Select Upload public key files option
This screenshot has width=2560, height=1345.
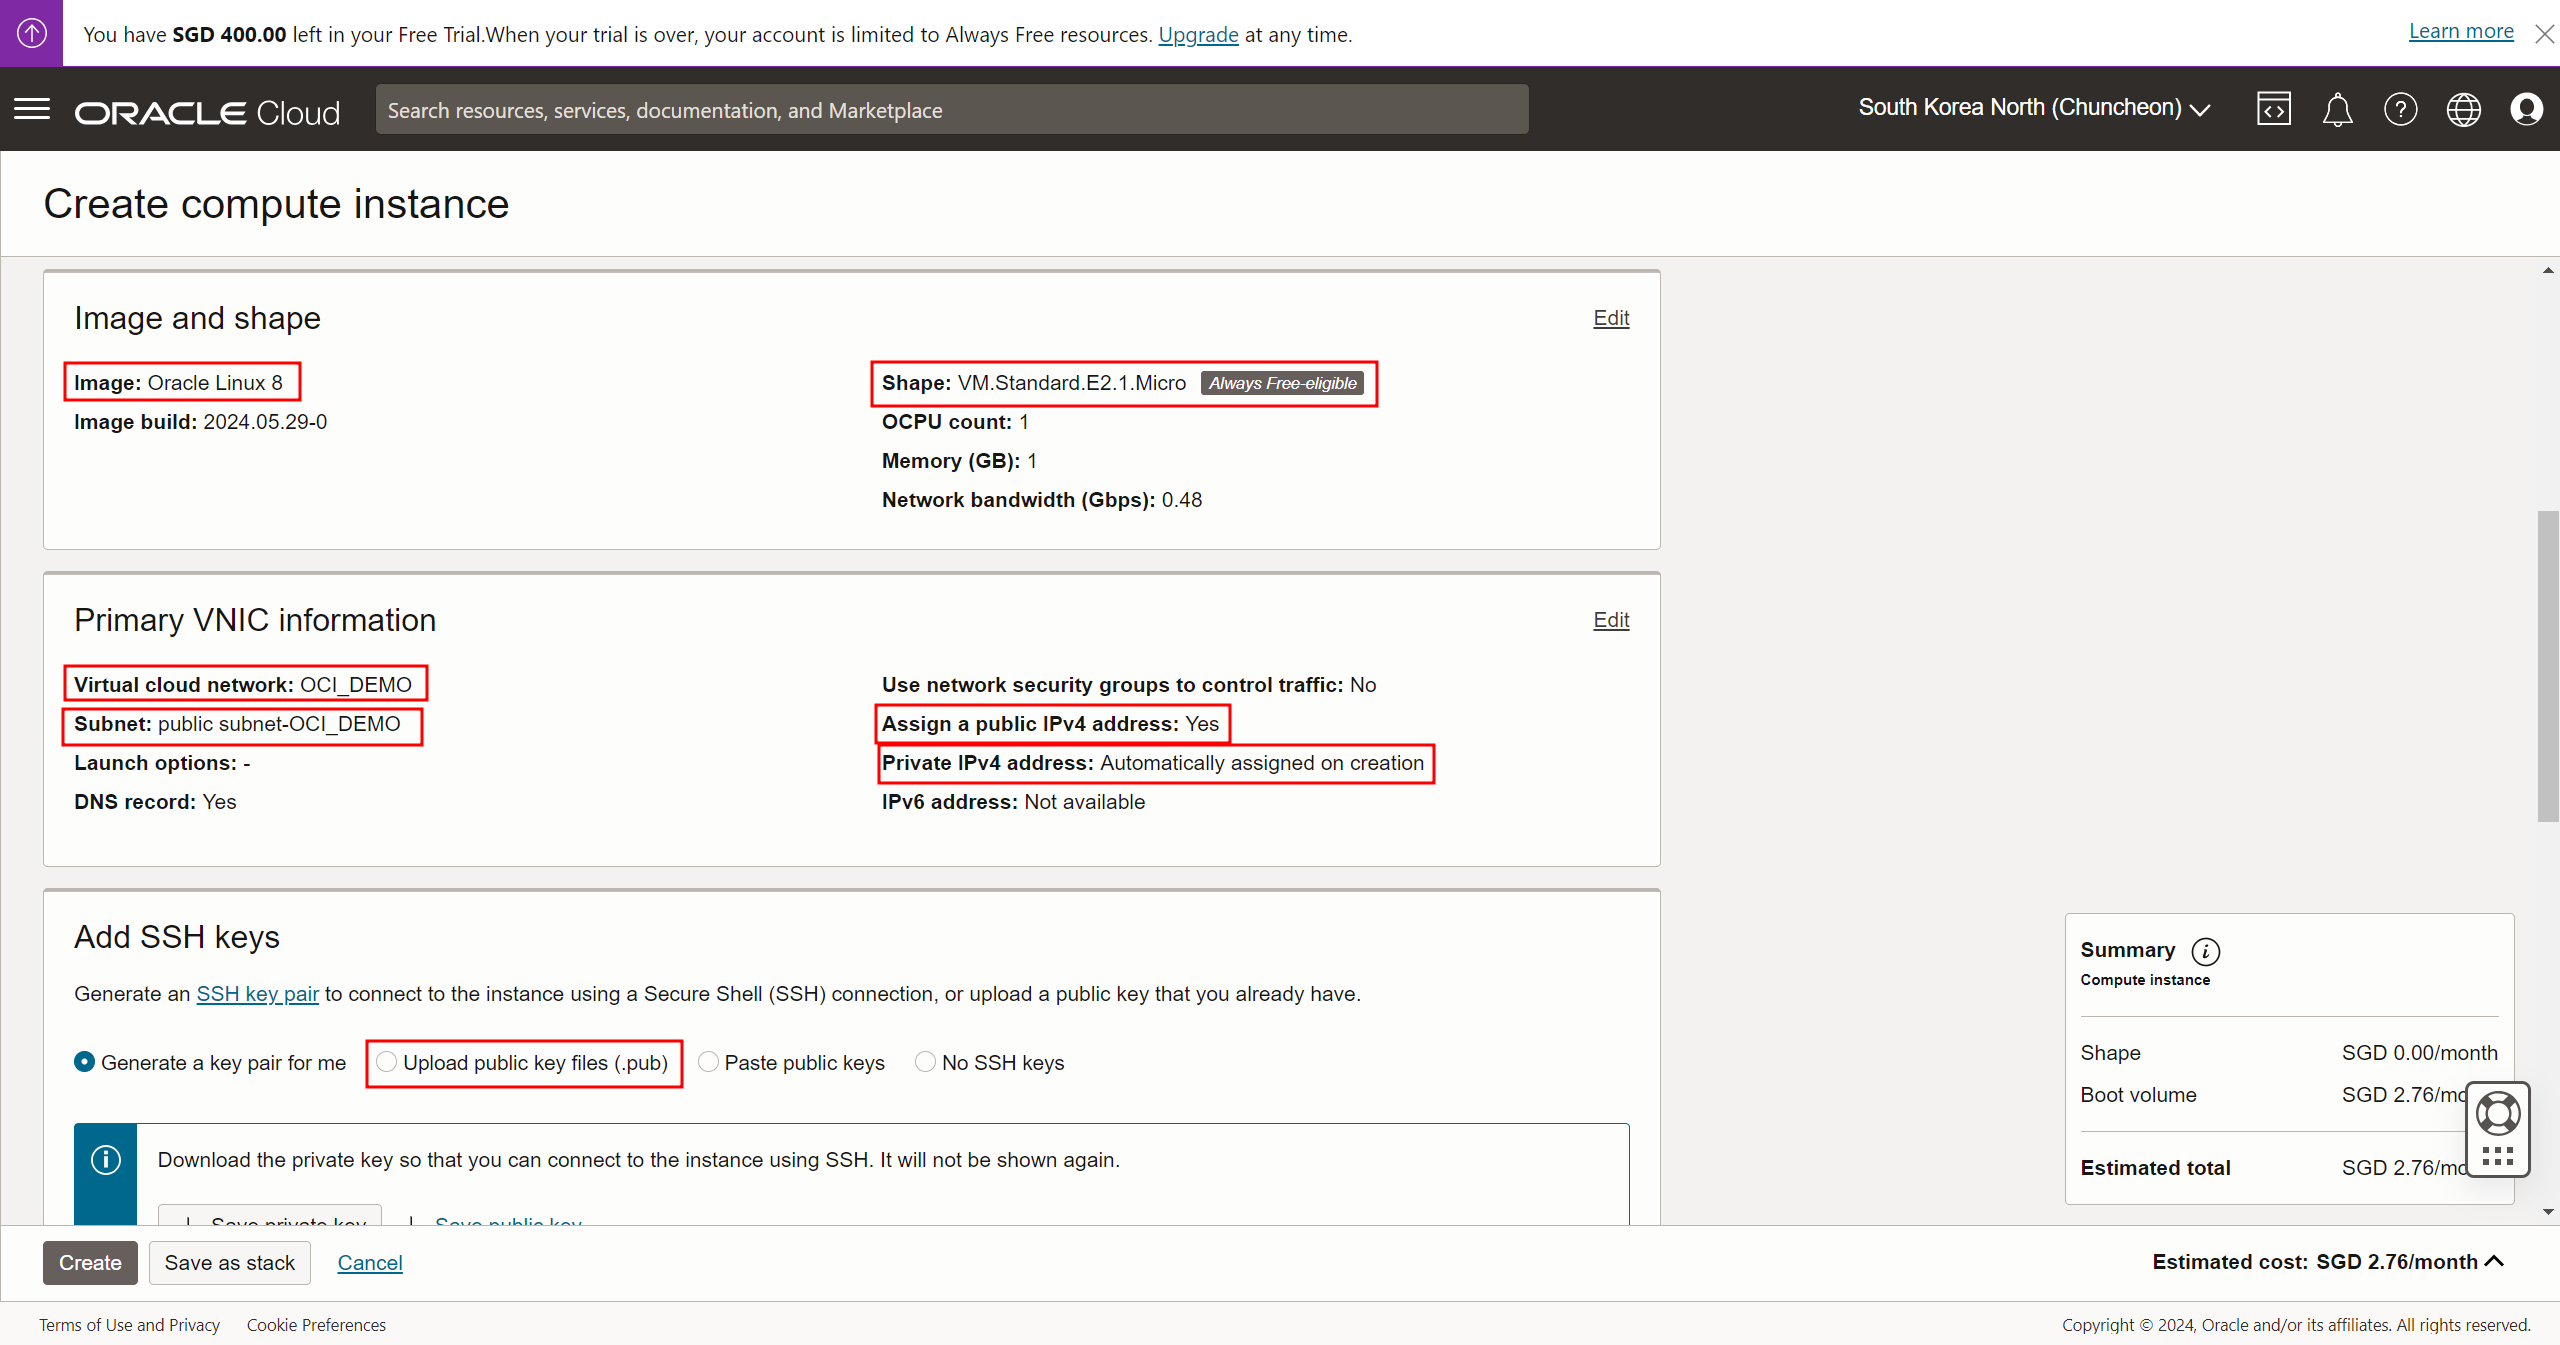[387, 1062]
